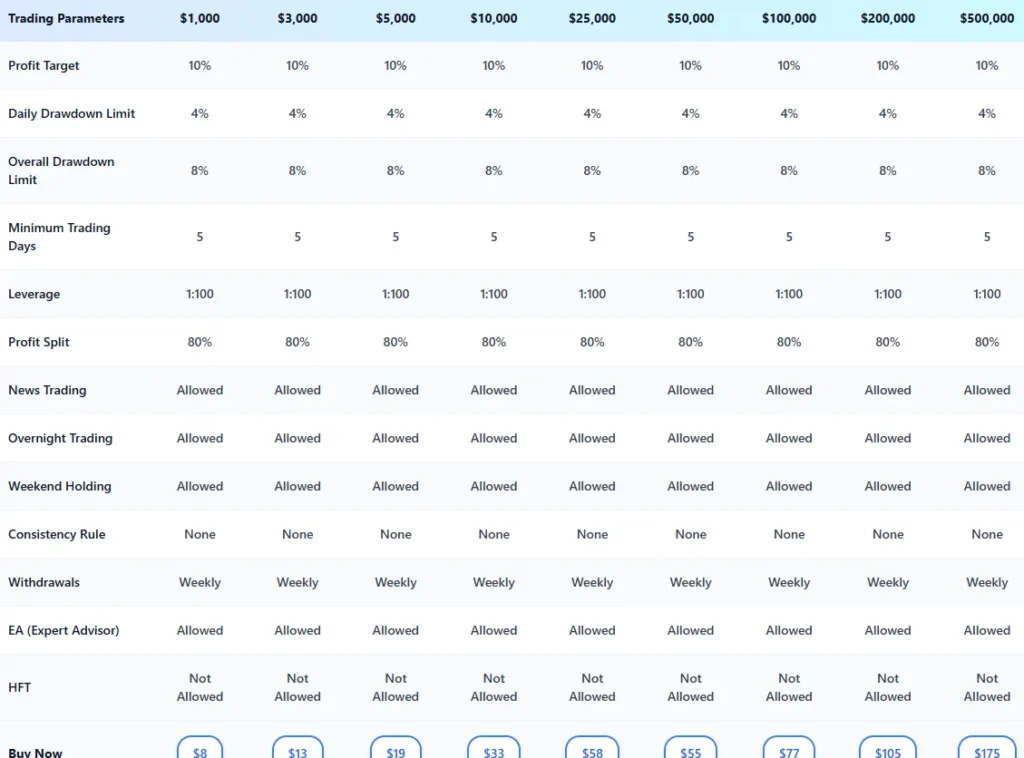Screen dimensions: 1024x758
Task: Select the EA (Expert Advisor) label
Action: [x=64, y=631]
